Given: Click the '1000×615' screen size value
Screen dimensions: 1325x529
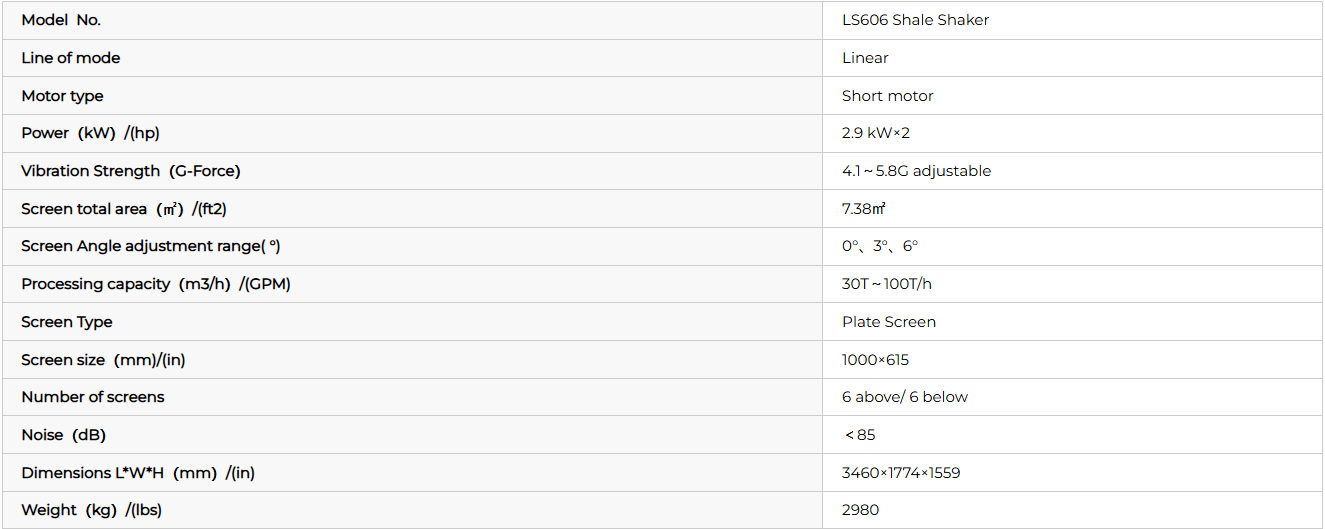Looking at the screenshot, I should pos(875,360).
